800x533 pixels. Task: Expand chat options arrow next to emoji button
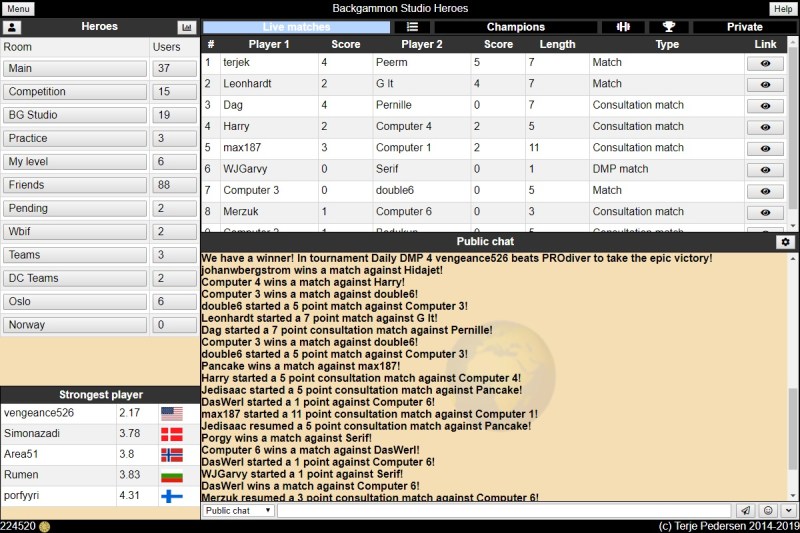[789, 510]
